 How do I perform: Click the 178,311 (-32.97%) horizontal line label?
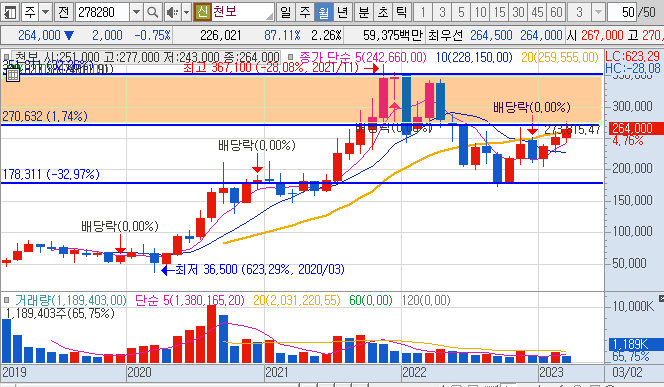click(x=51, y=174)
